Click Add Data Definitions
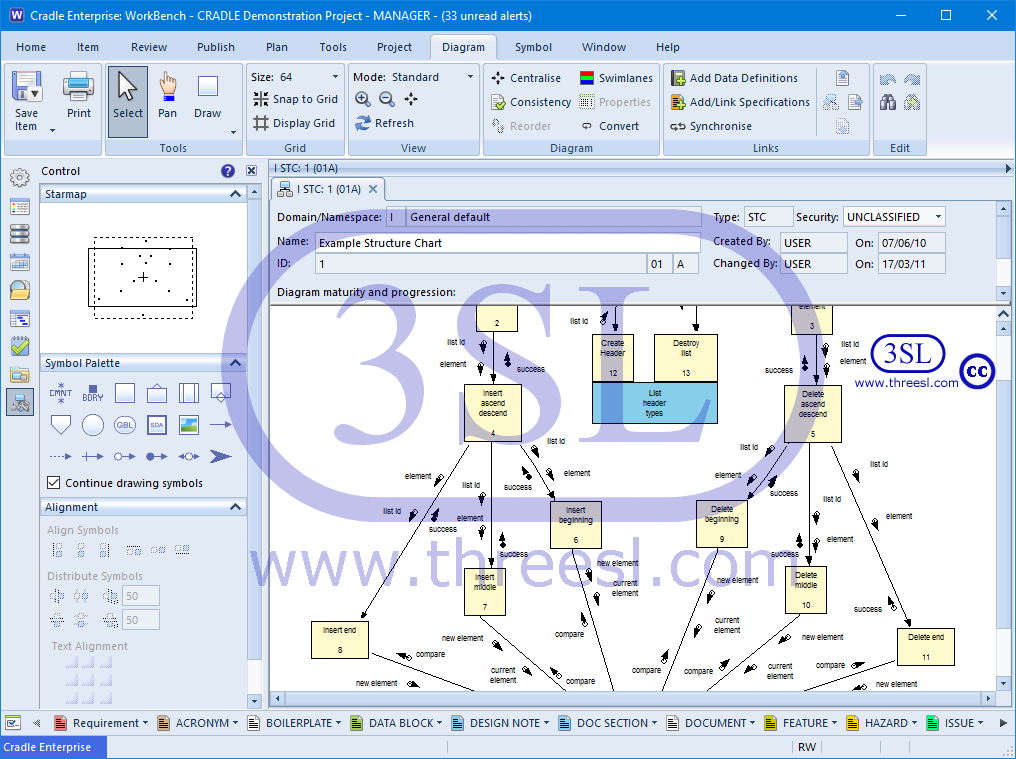 point(734,78)
